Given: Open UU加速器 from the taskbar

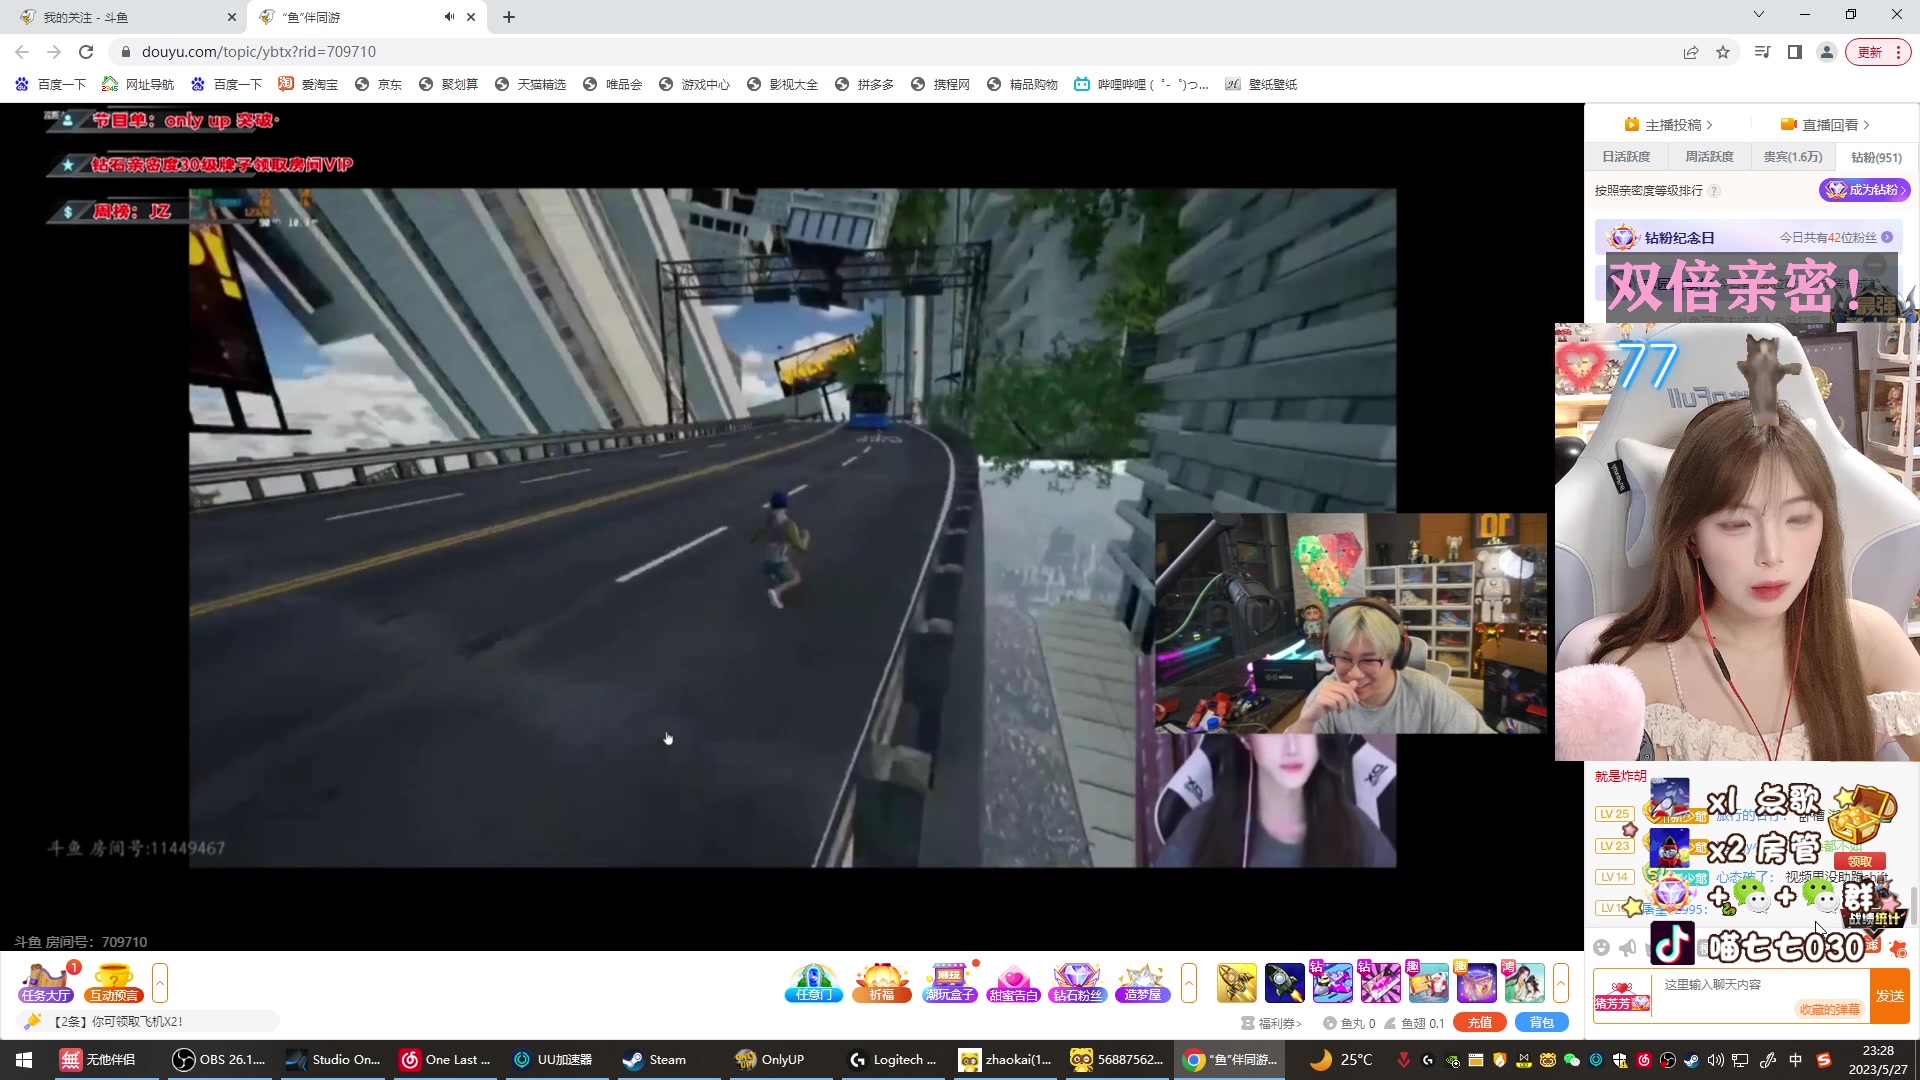Looking at the screenshot, I should [x=553, y=1060].
